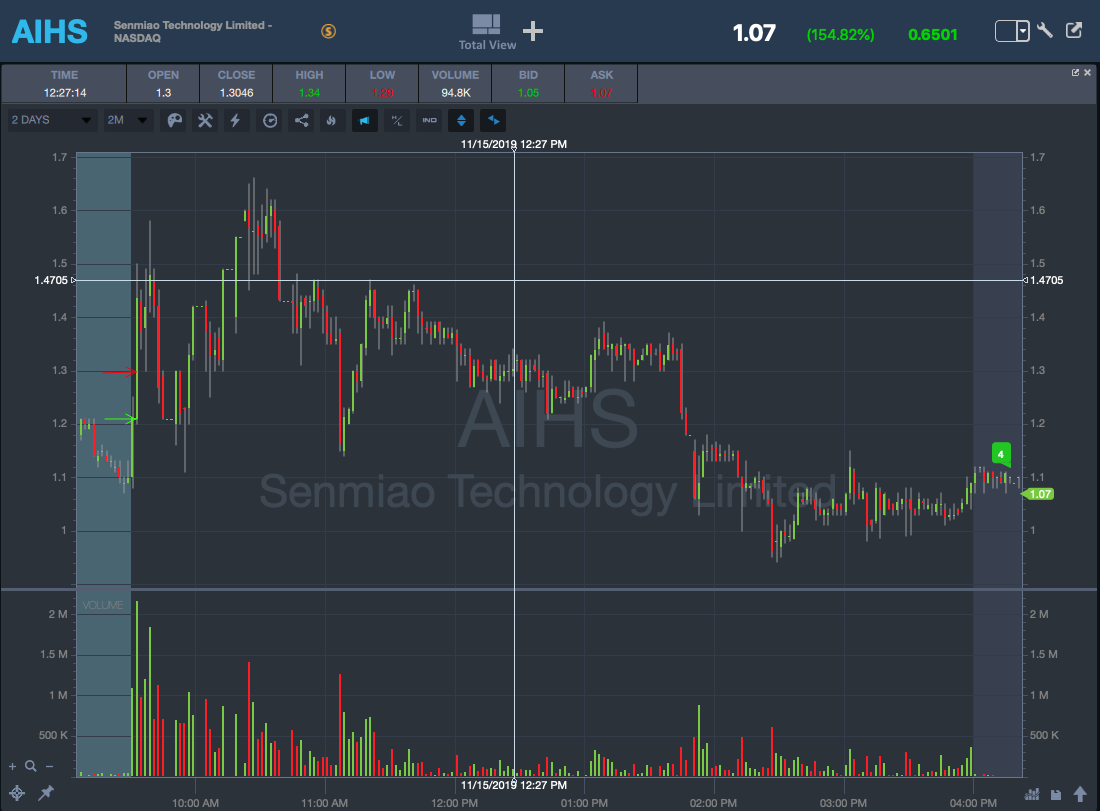The width and height of the screenshot is (1100, 811).
Task: Click the Senmiao Technology Limited company name
Action: (x=193, y=32)
